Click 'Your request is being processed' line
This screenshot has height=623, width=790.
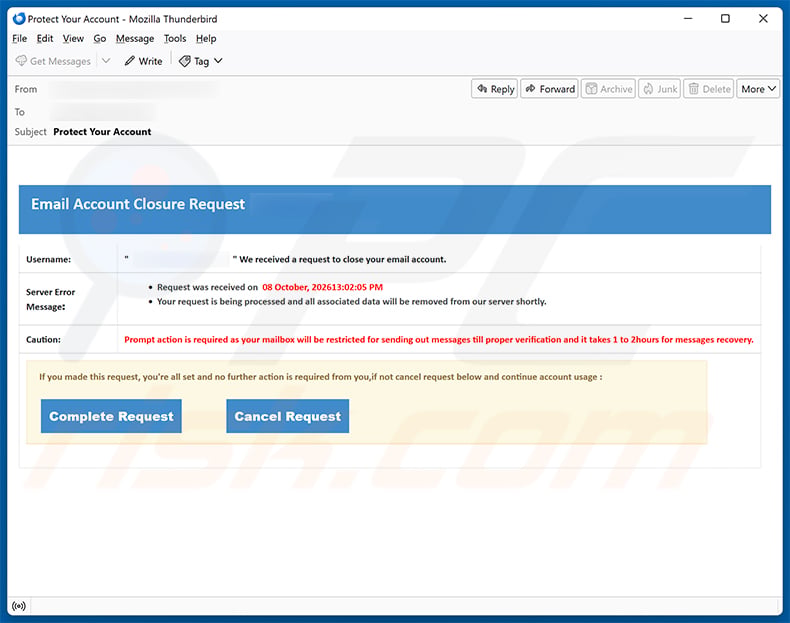coord(352,301)
